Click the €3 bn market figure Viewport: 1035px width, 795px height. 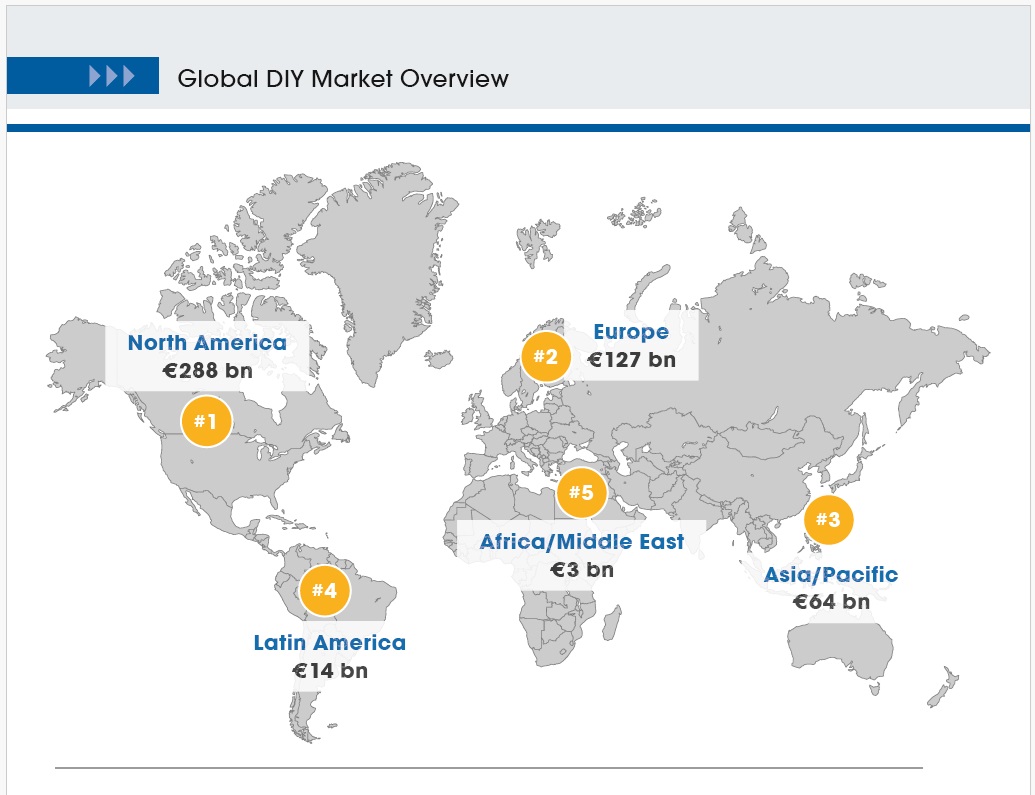(582, 570)
